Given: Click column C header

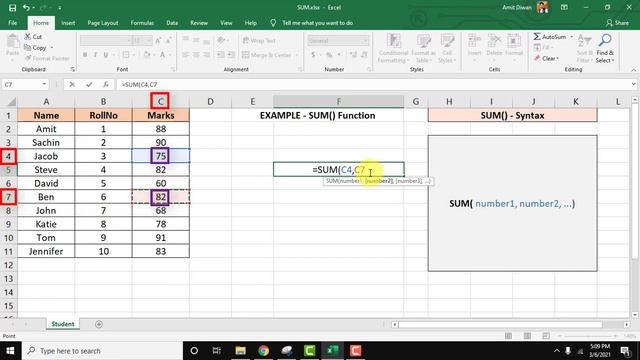Looking at the screenshot, I should [x=160, y=101].
